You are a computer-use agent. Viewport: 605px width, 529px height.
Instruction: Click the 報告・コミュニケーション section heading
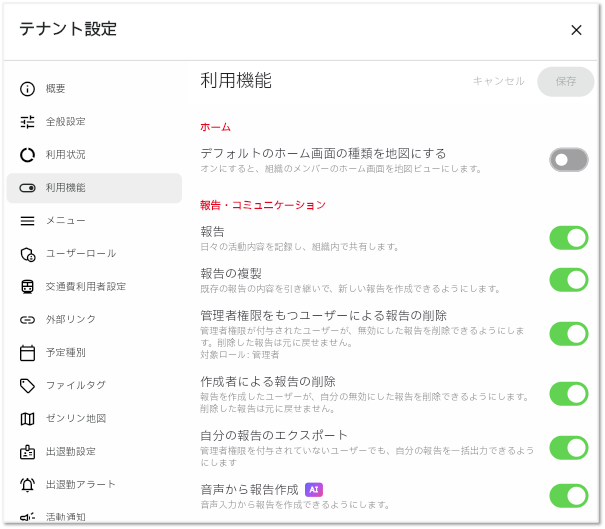(x=263, y=205)
